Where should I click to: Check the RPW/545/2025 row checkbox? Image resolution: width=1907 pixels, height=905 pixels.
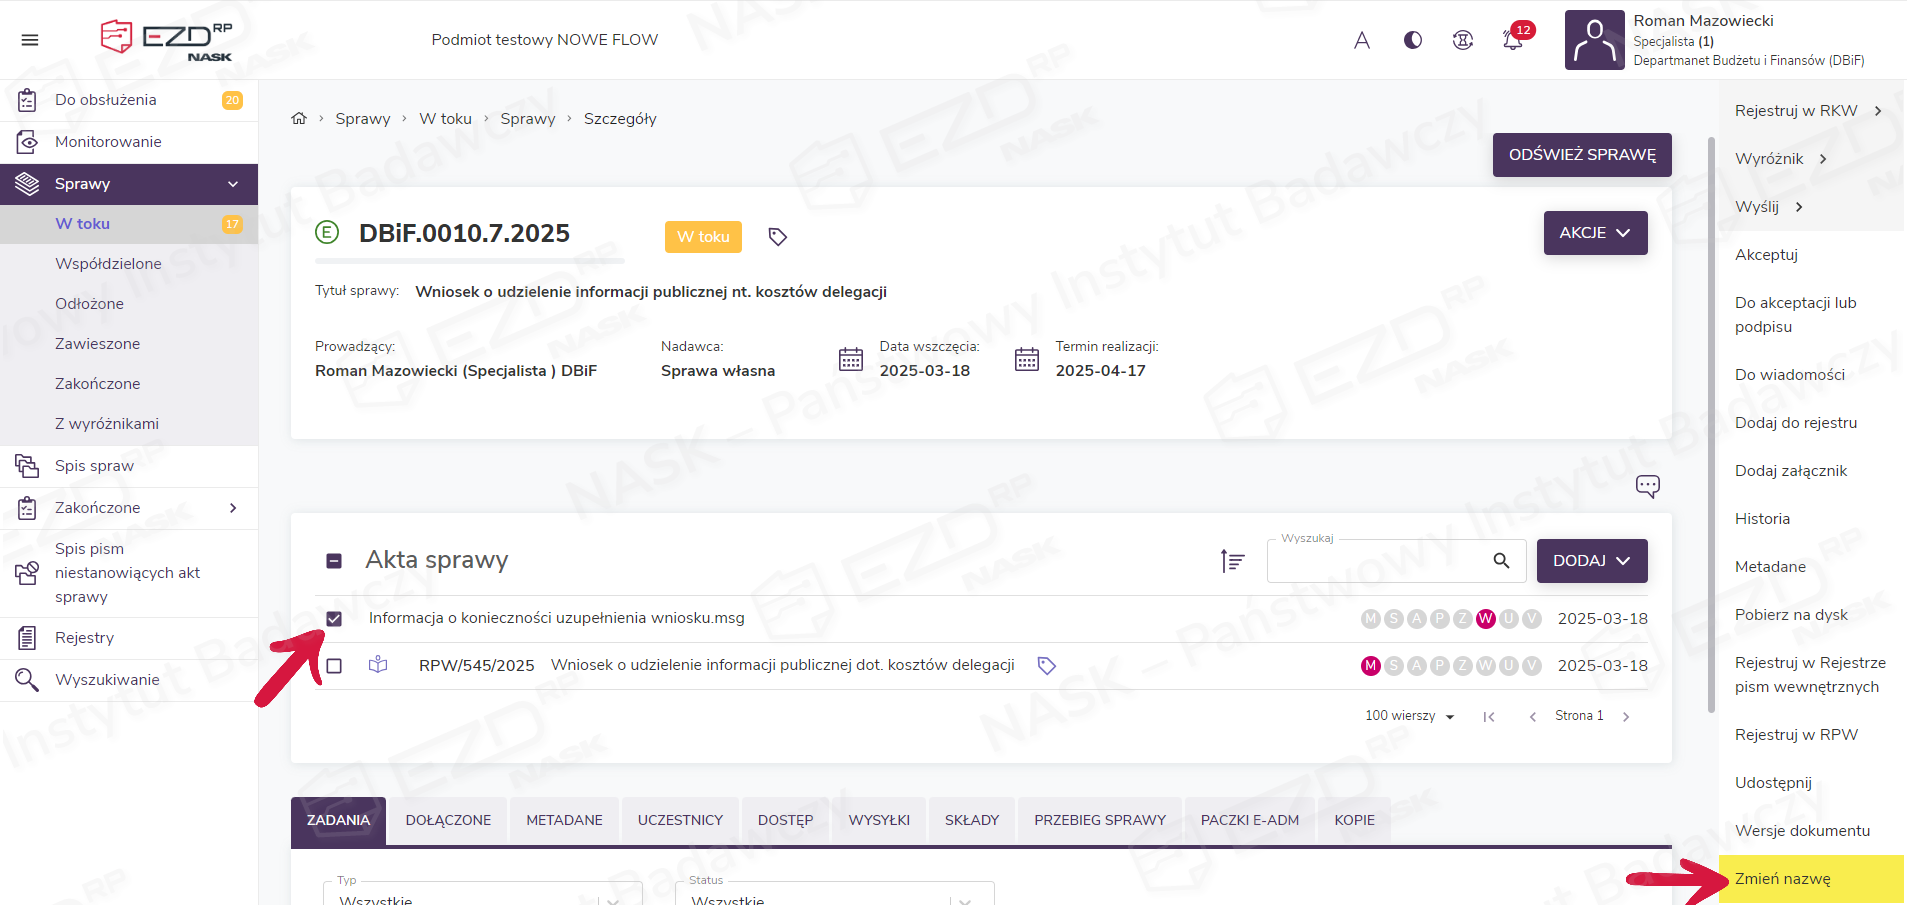(334, 666)
